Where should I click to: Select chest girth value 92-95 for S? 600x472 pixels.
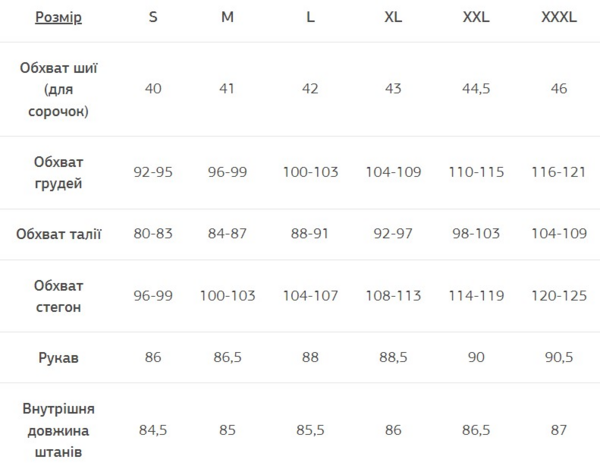click(153, 172)
